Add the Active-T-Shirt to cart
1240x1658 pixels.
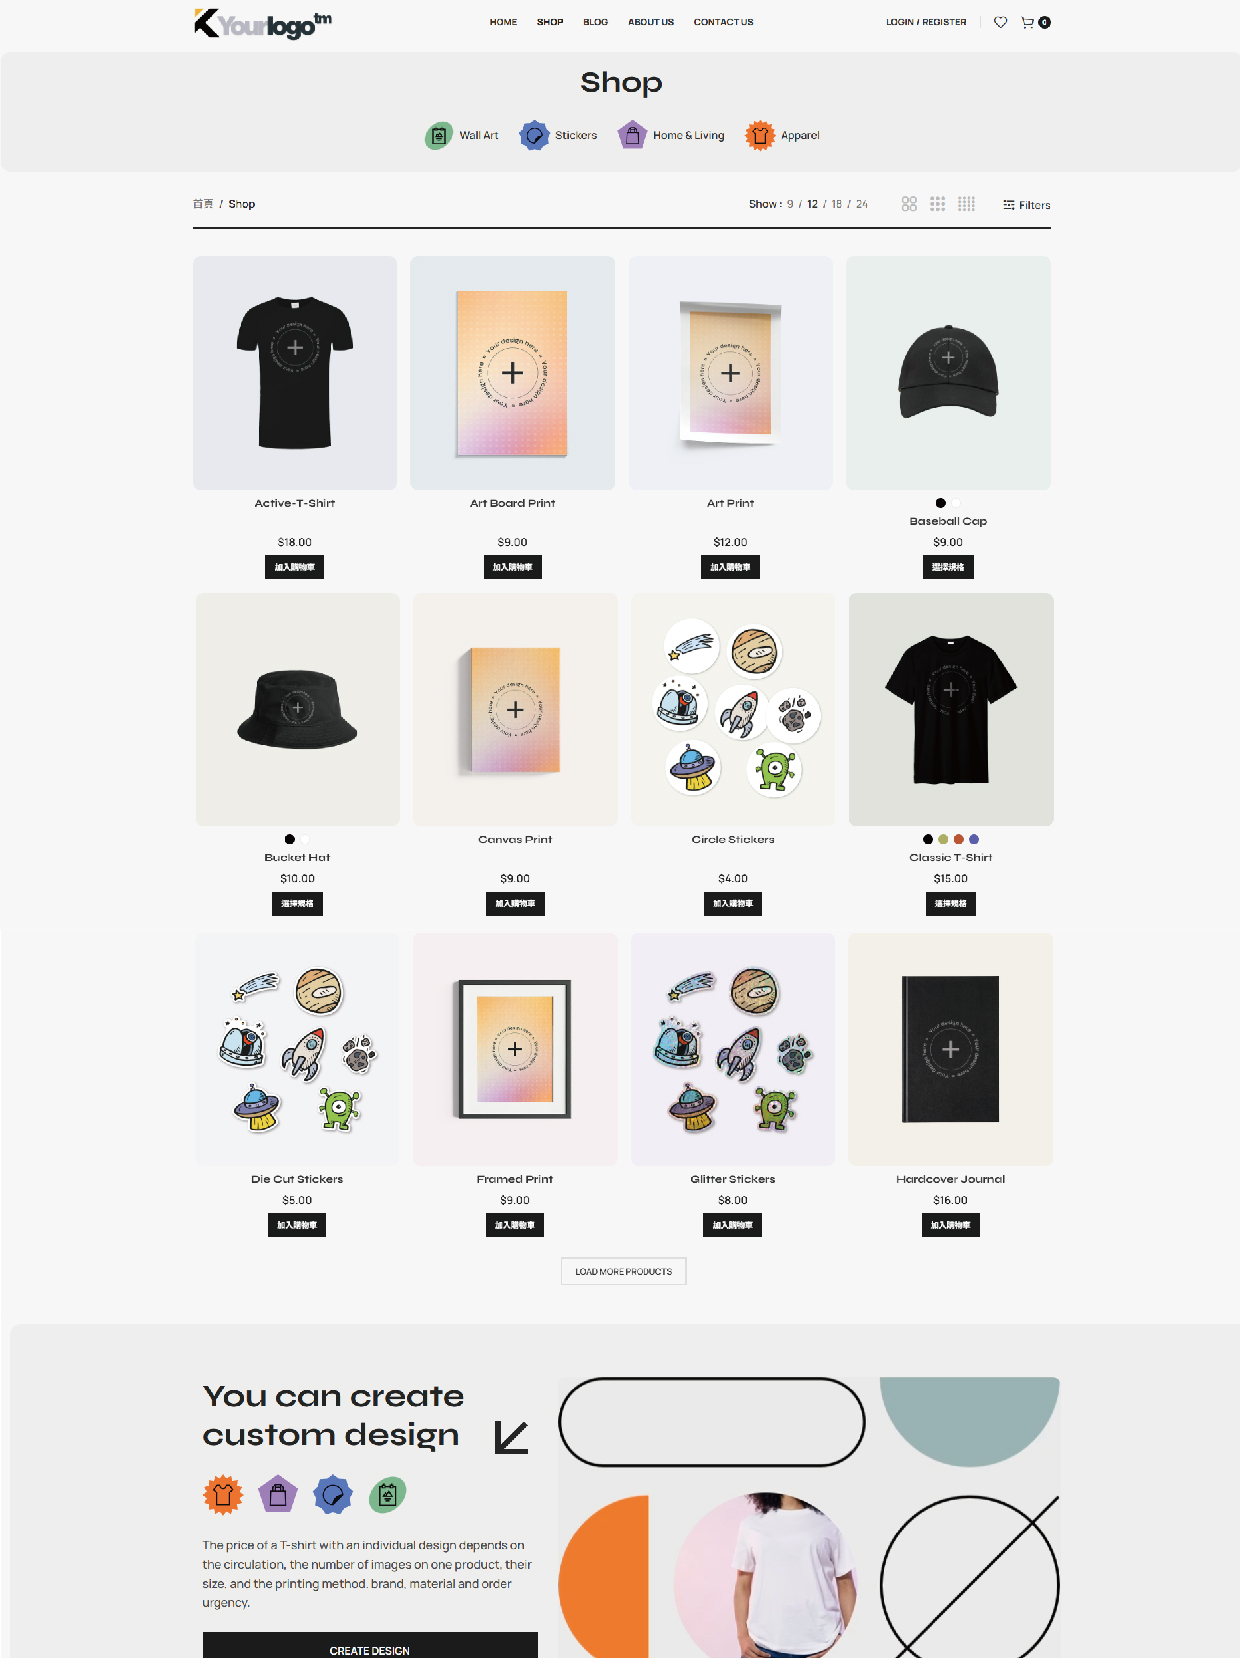coord(295,567)
